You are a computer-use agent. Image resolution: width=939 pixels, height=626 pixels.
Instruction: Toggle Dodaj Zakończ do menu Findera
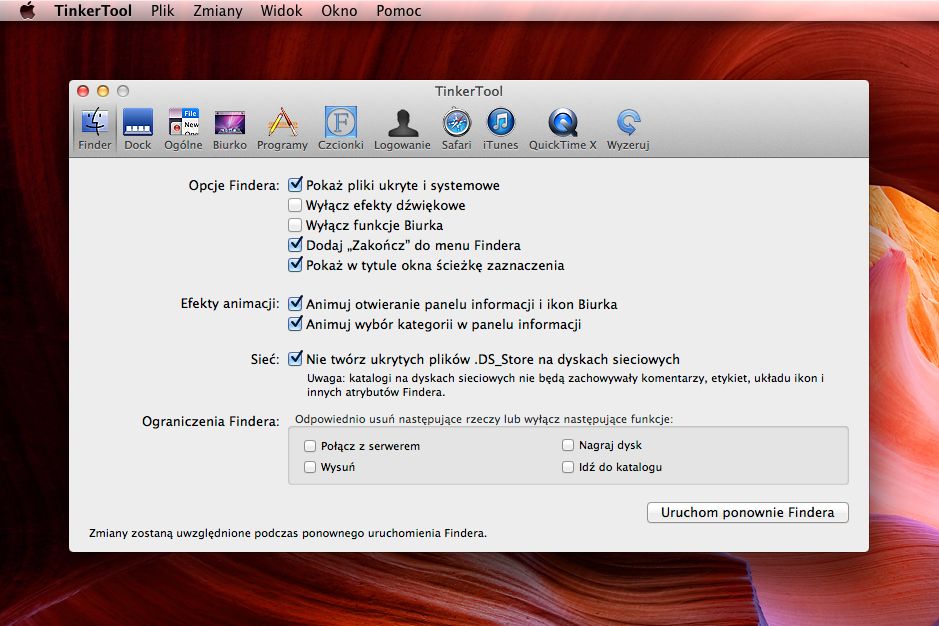[295, 244]
